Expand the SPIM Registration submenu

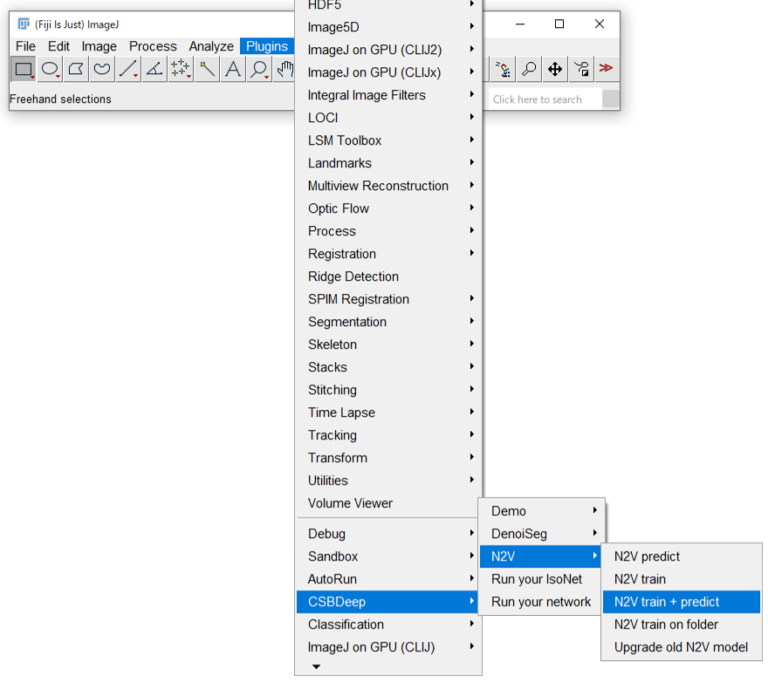[389, 299]
